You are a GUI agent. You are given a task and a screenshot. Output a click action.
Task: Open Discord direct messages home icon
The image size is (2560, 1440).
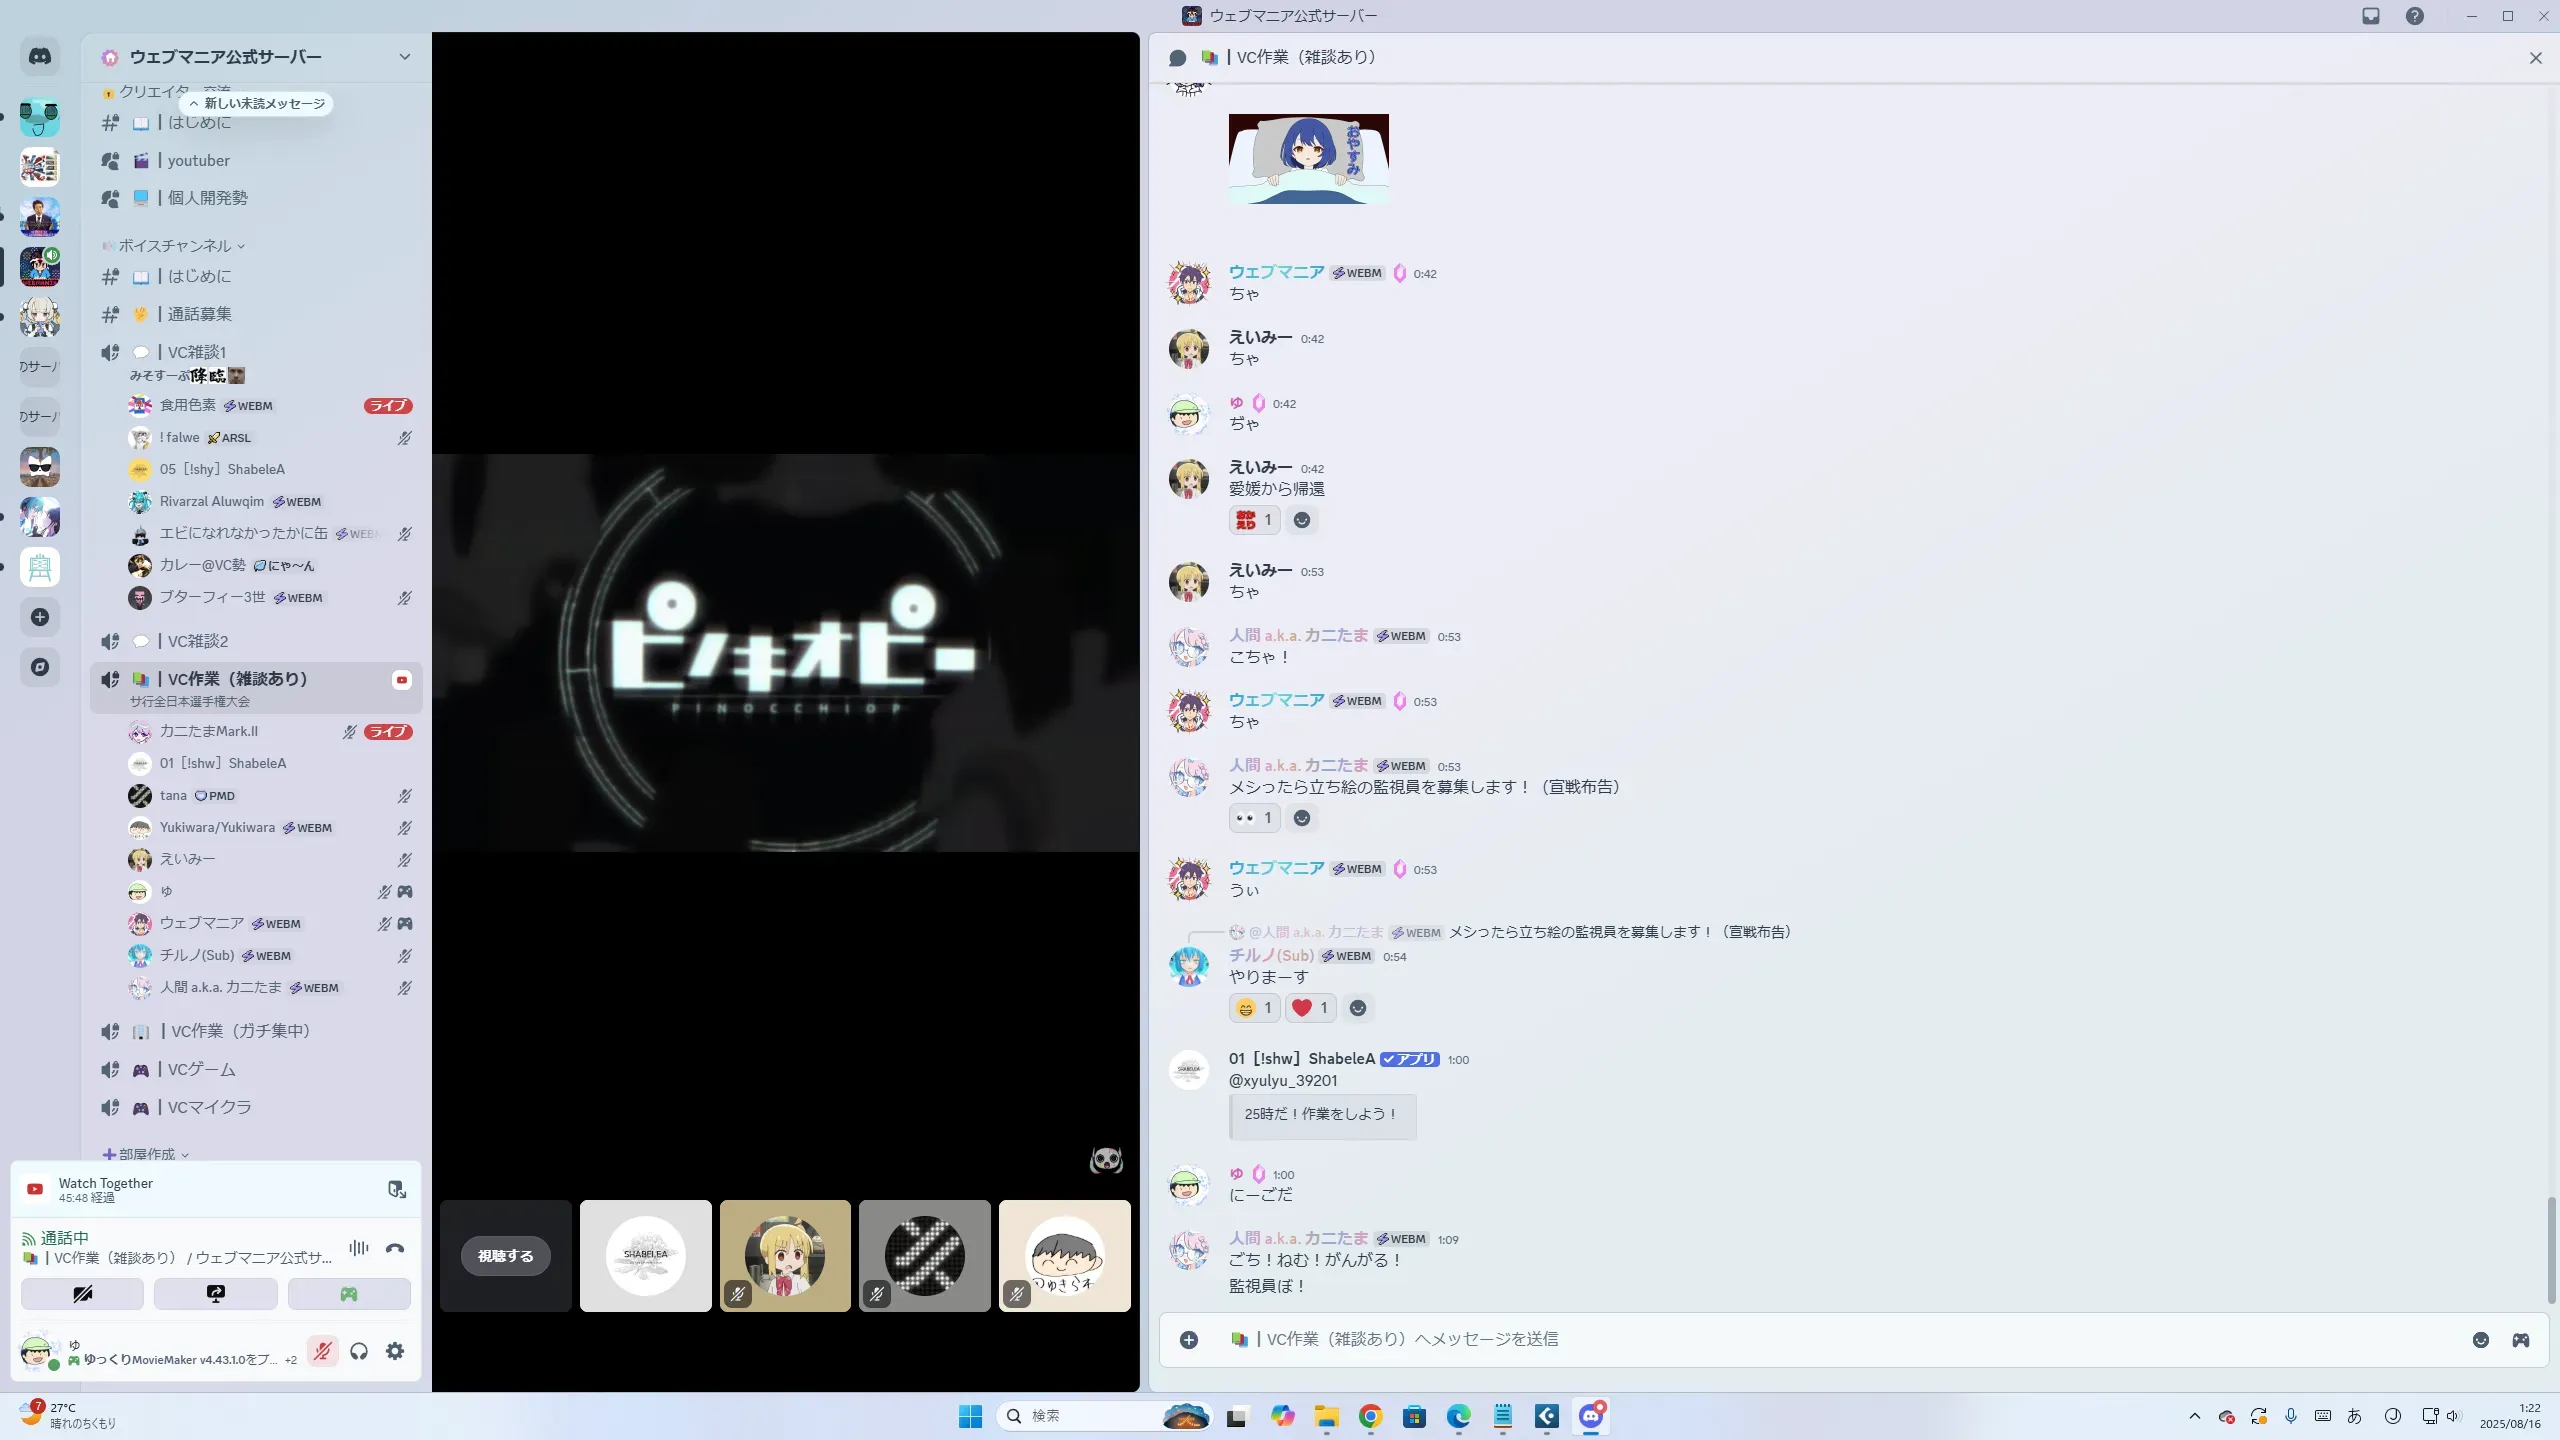(x=40, y=57)
